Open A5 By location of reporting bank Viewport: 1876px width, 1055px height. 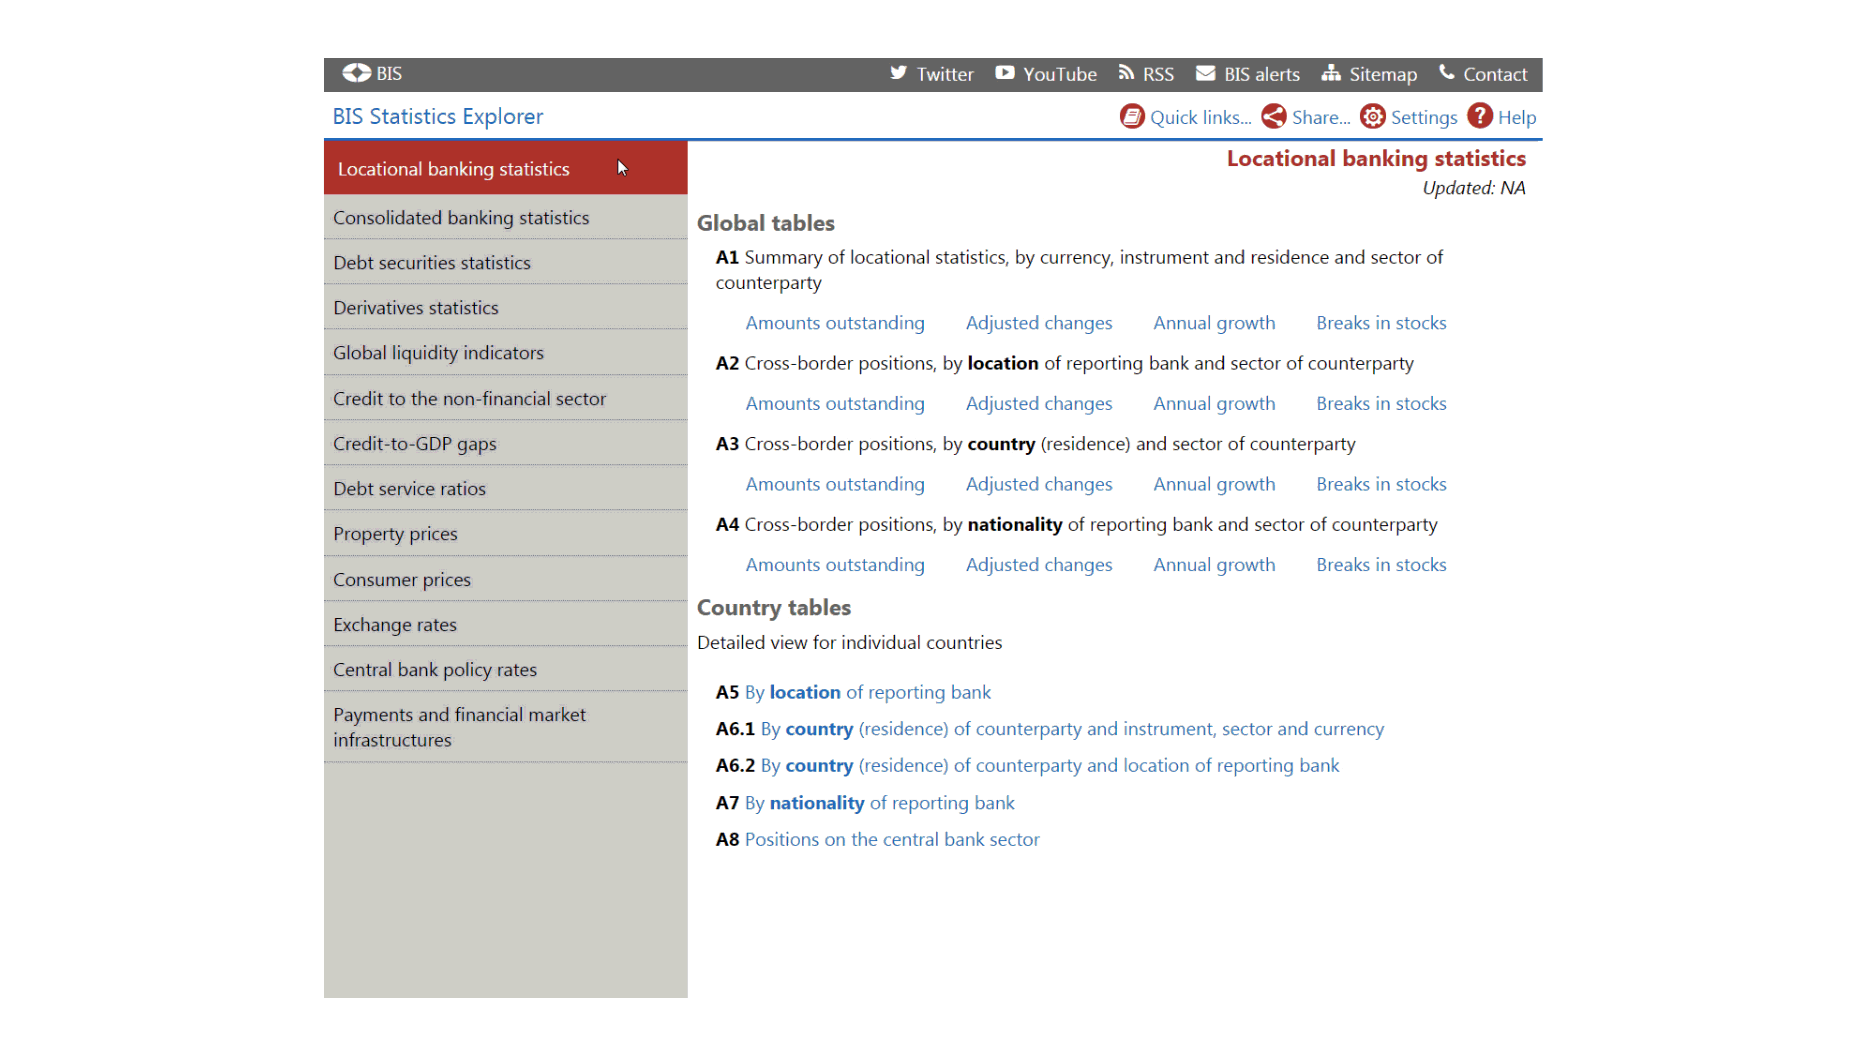pyautogui.click(x=867, y=692)
